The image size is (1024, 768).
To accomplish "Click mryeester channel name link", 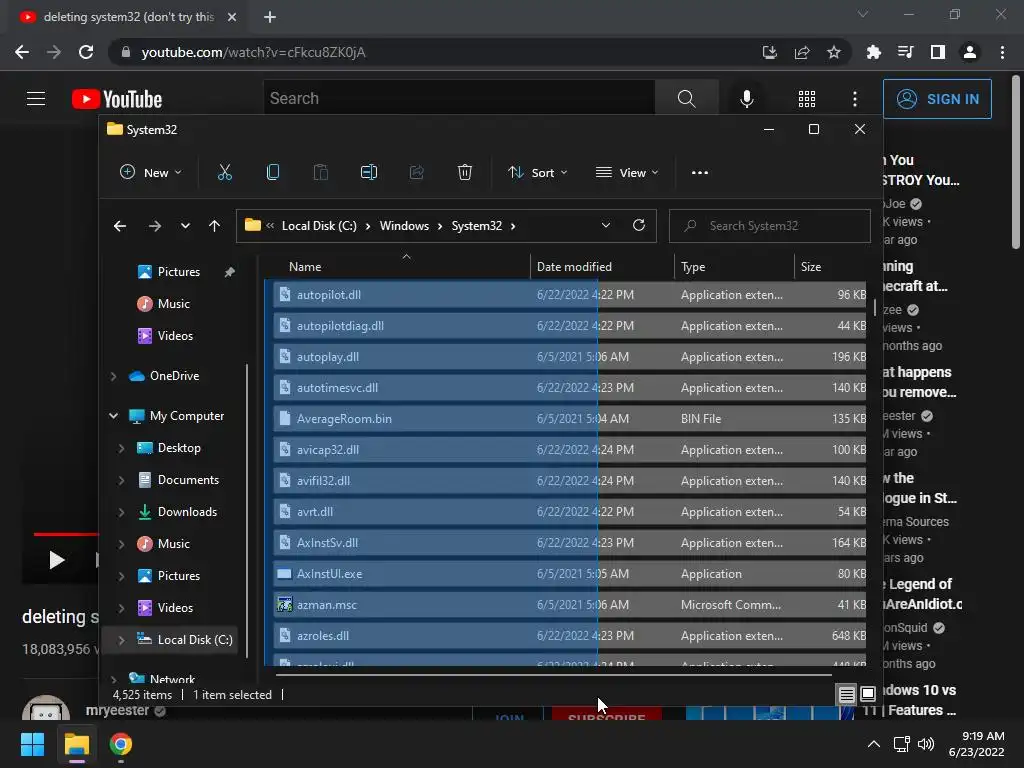I will click(x=117, y=710).
